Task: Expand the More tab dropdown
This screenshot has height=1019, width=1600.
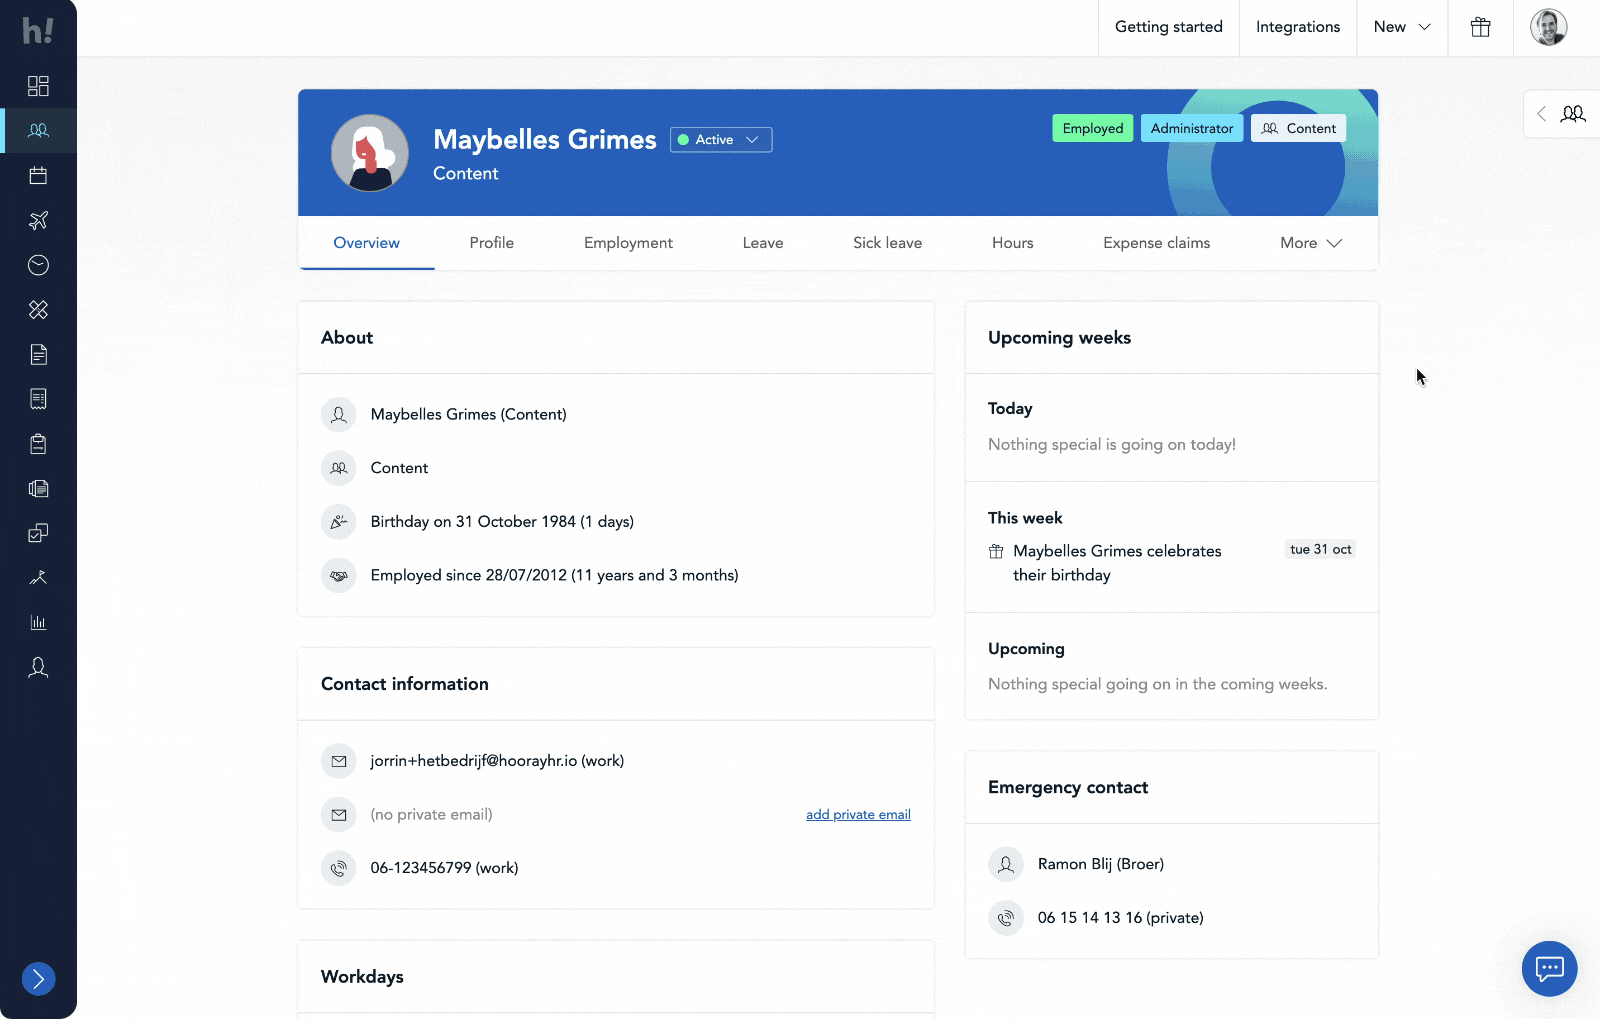Action: tap(1310, 243)
